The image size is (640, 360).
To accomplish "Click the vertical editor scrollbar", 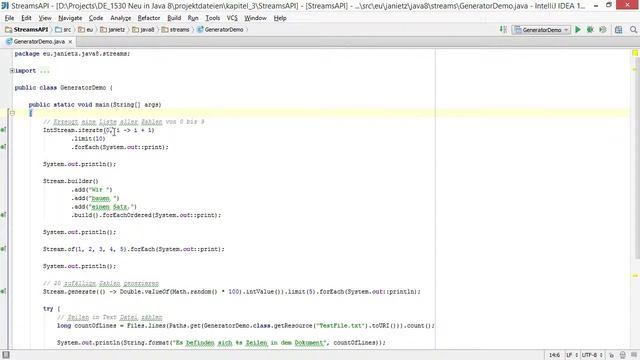I will (637, 159).
